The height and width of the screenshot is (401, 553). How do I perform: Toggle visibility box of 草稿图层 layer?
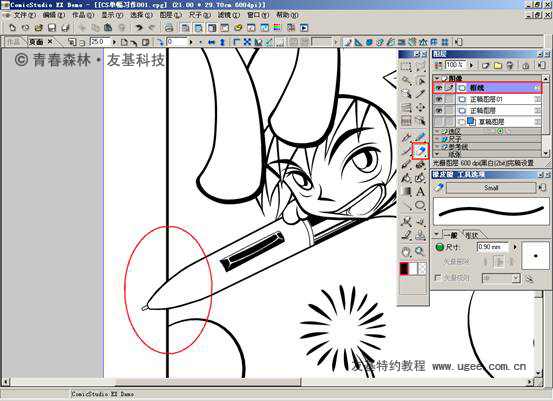tap(439, 122)
